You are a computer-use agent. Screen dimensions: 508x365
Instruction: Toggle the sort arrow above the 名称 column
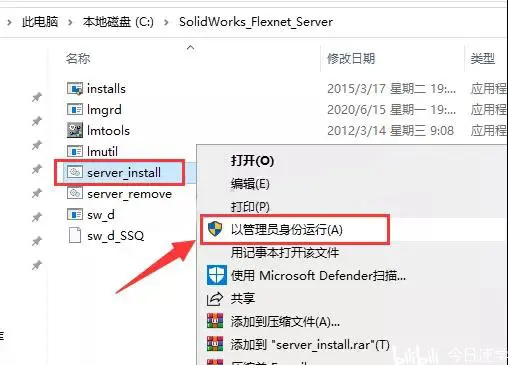[x=190, y=48]
